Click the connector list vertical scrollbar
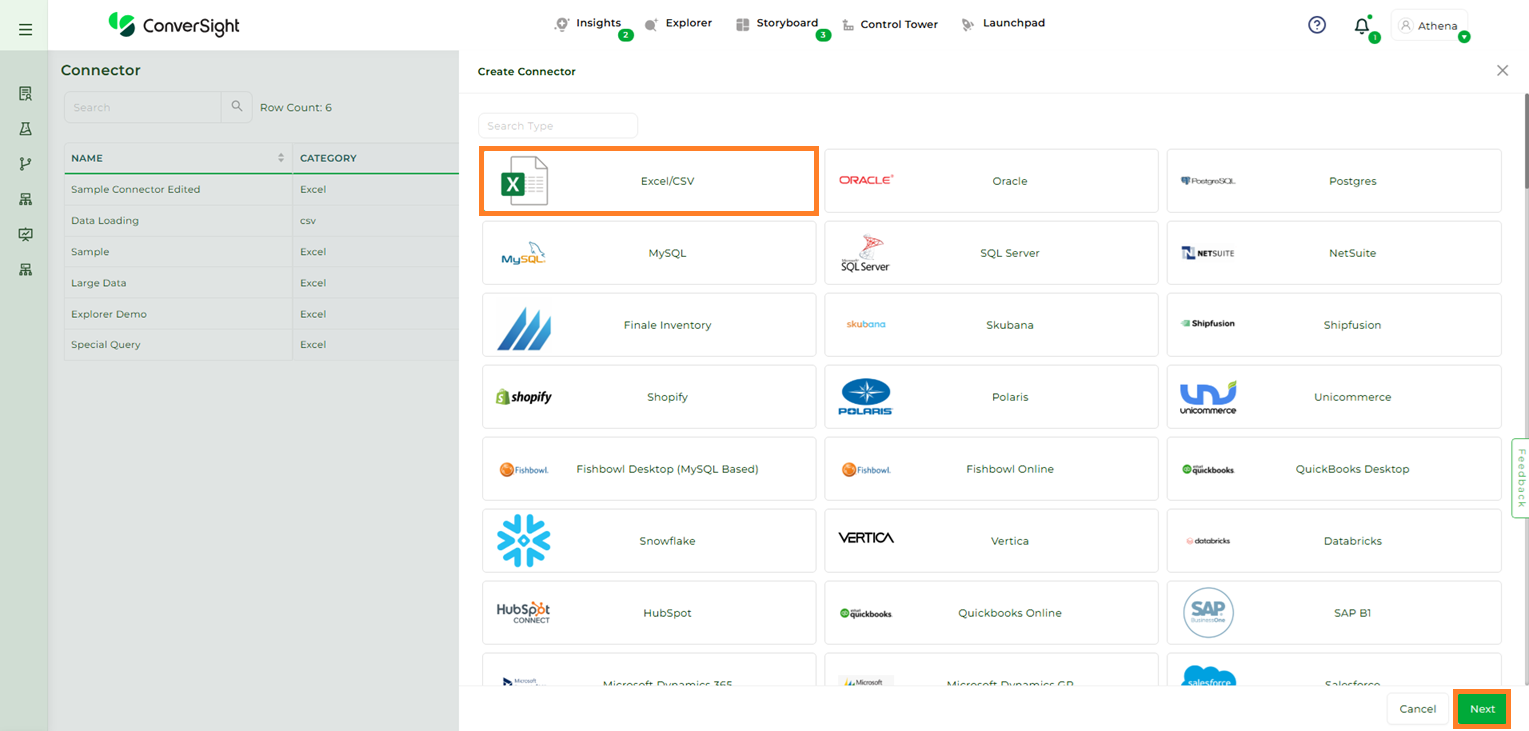Screen dimensions: 1529x731 pos(1525,140)
